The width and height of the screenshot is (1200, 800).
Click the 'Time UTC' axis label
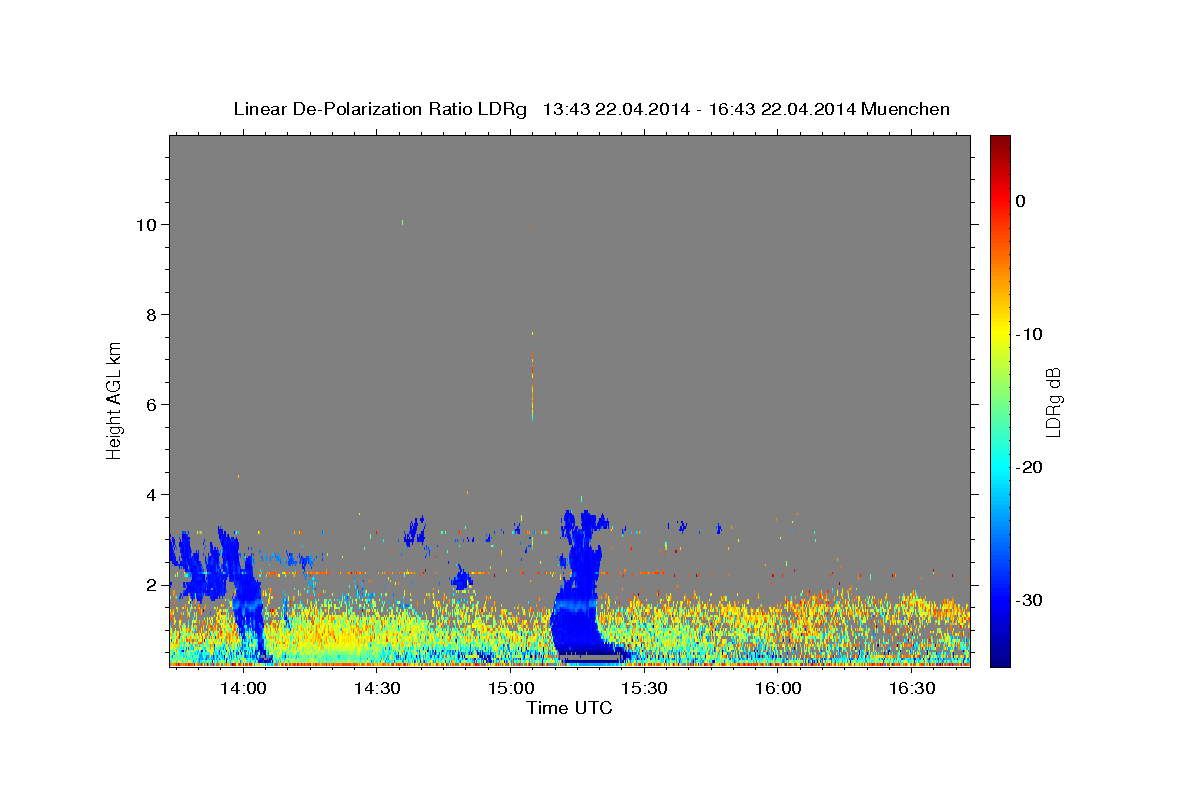(x=569, y=708)
